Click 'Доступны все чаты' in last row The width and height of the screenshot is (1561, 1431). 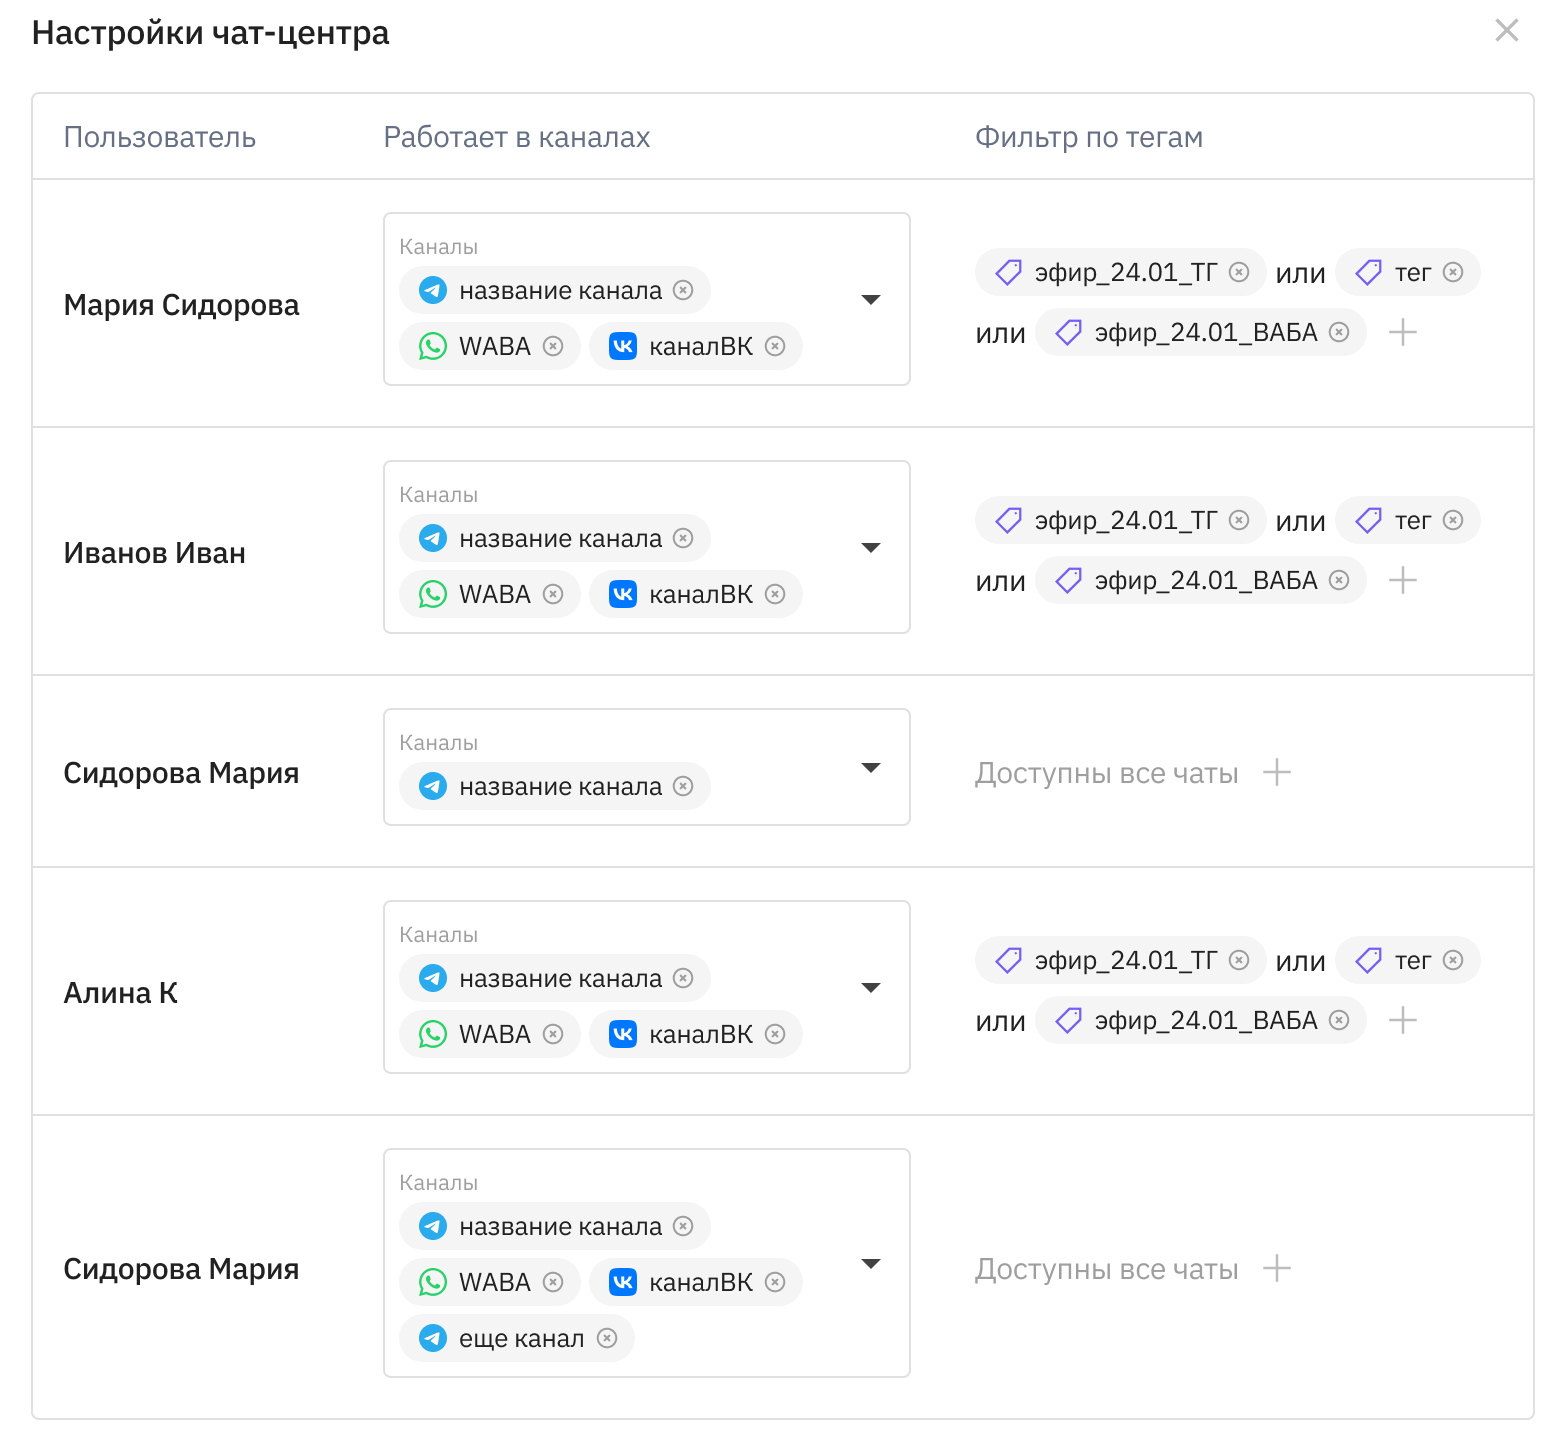point(1106,1269)
